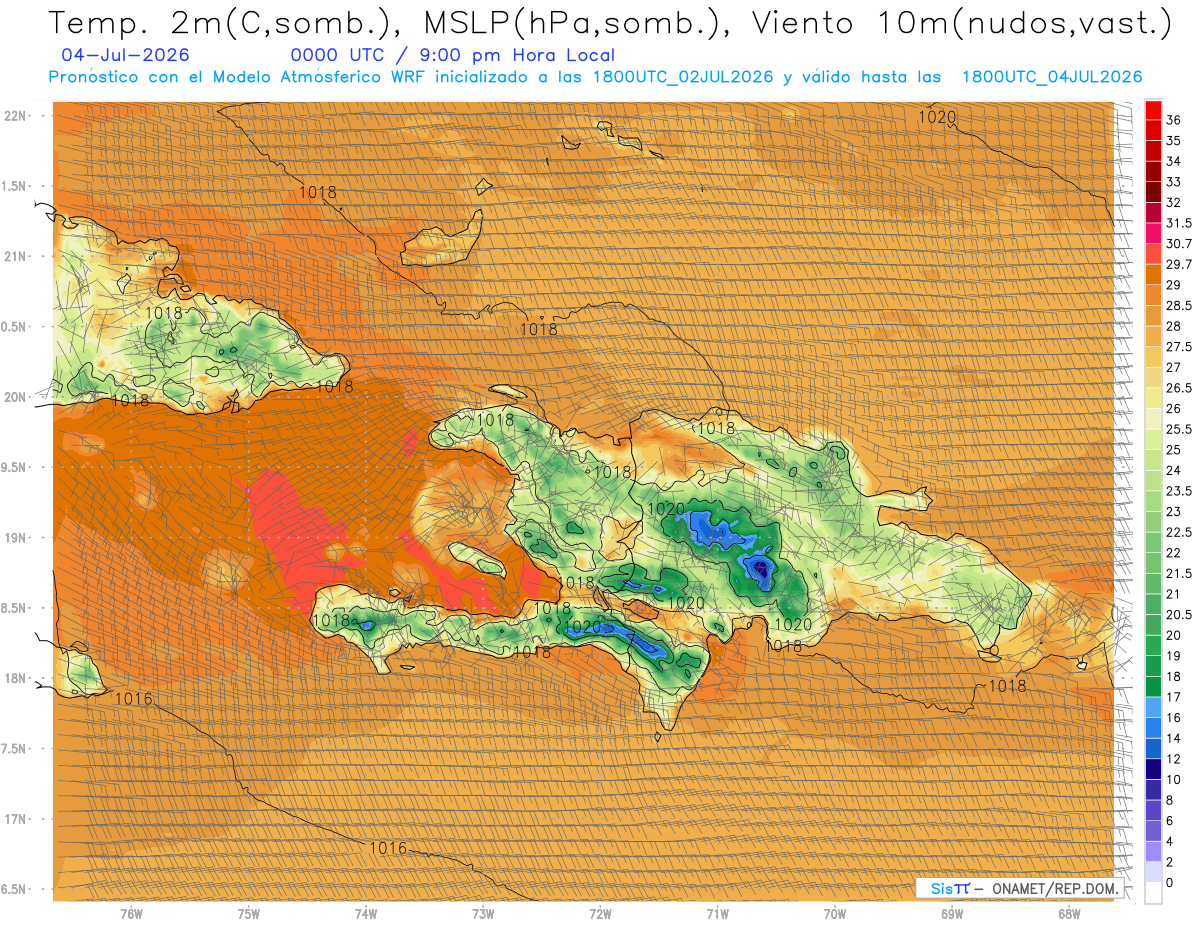Viewport: 1200px width, 927px height.
Task: Click the legend value 34
Action: pyautogui.click(x=1174, y=161)
